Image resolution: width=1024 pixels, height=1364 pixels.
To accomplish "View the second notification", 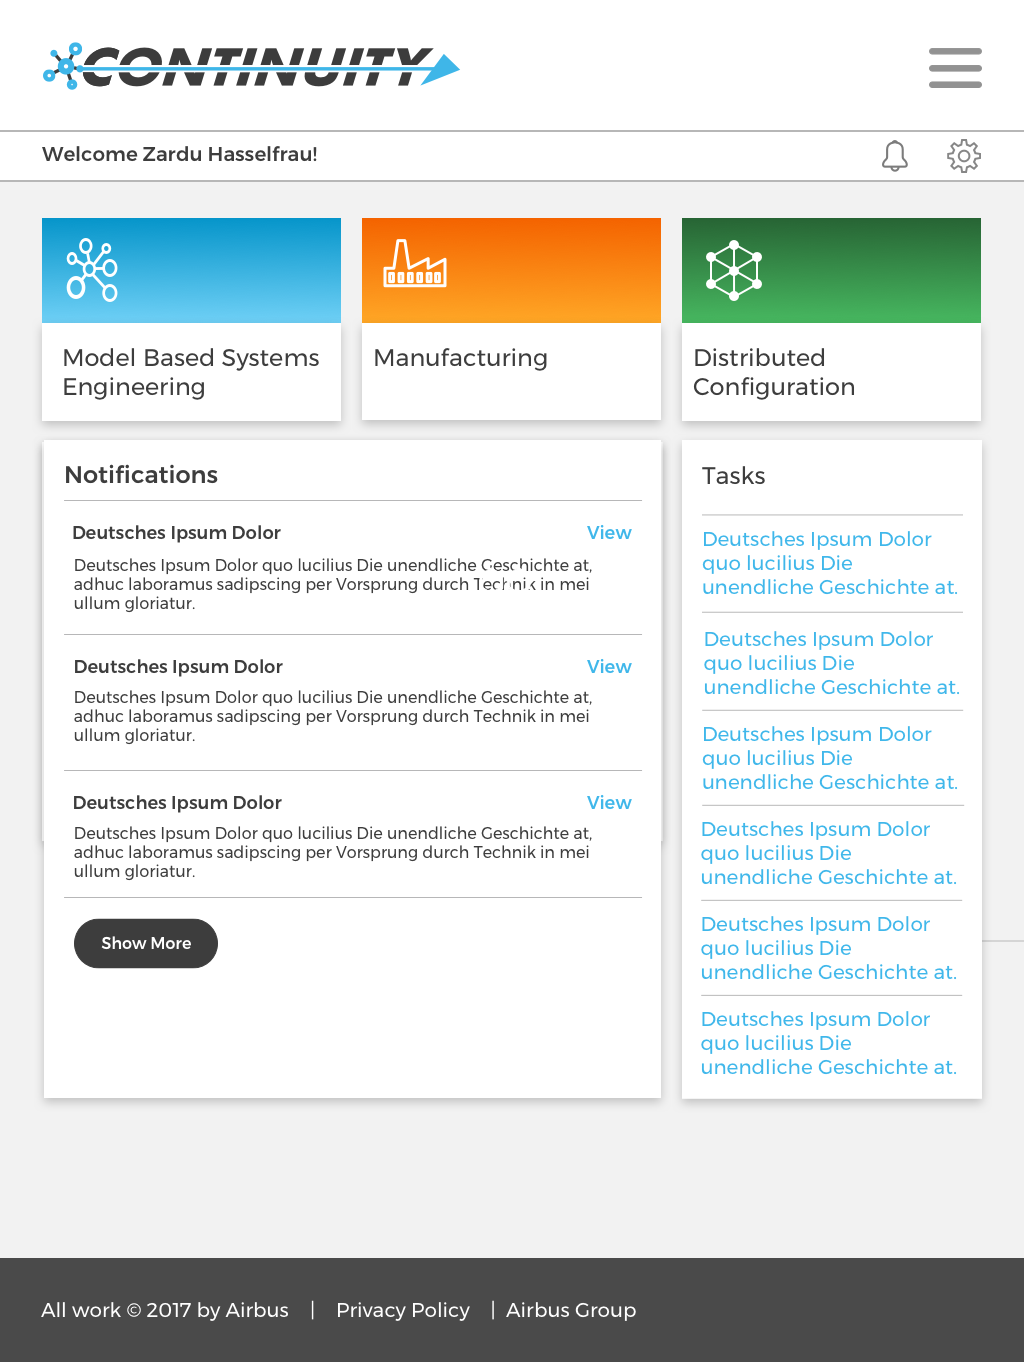I will pyautogui.click(x=609, y=667).
